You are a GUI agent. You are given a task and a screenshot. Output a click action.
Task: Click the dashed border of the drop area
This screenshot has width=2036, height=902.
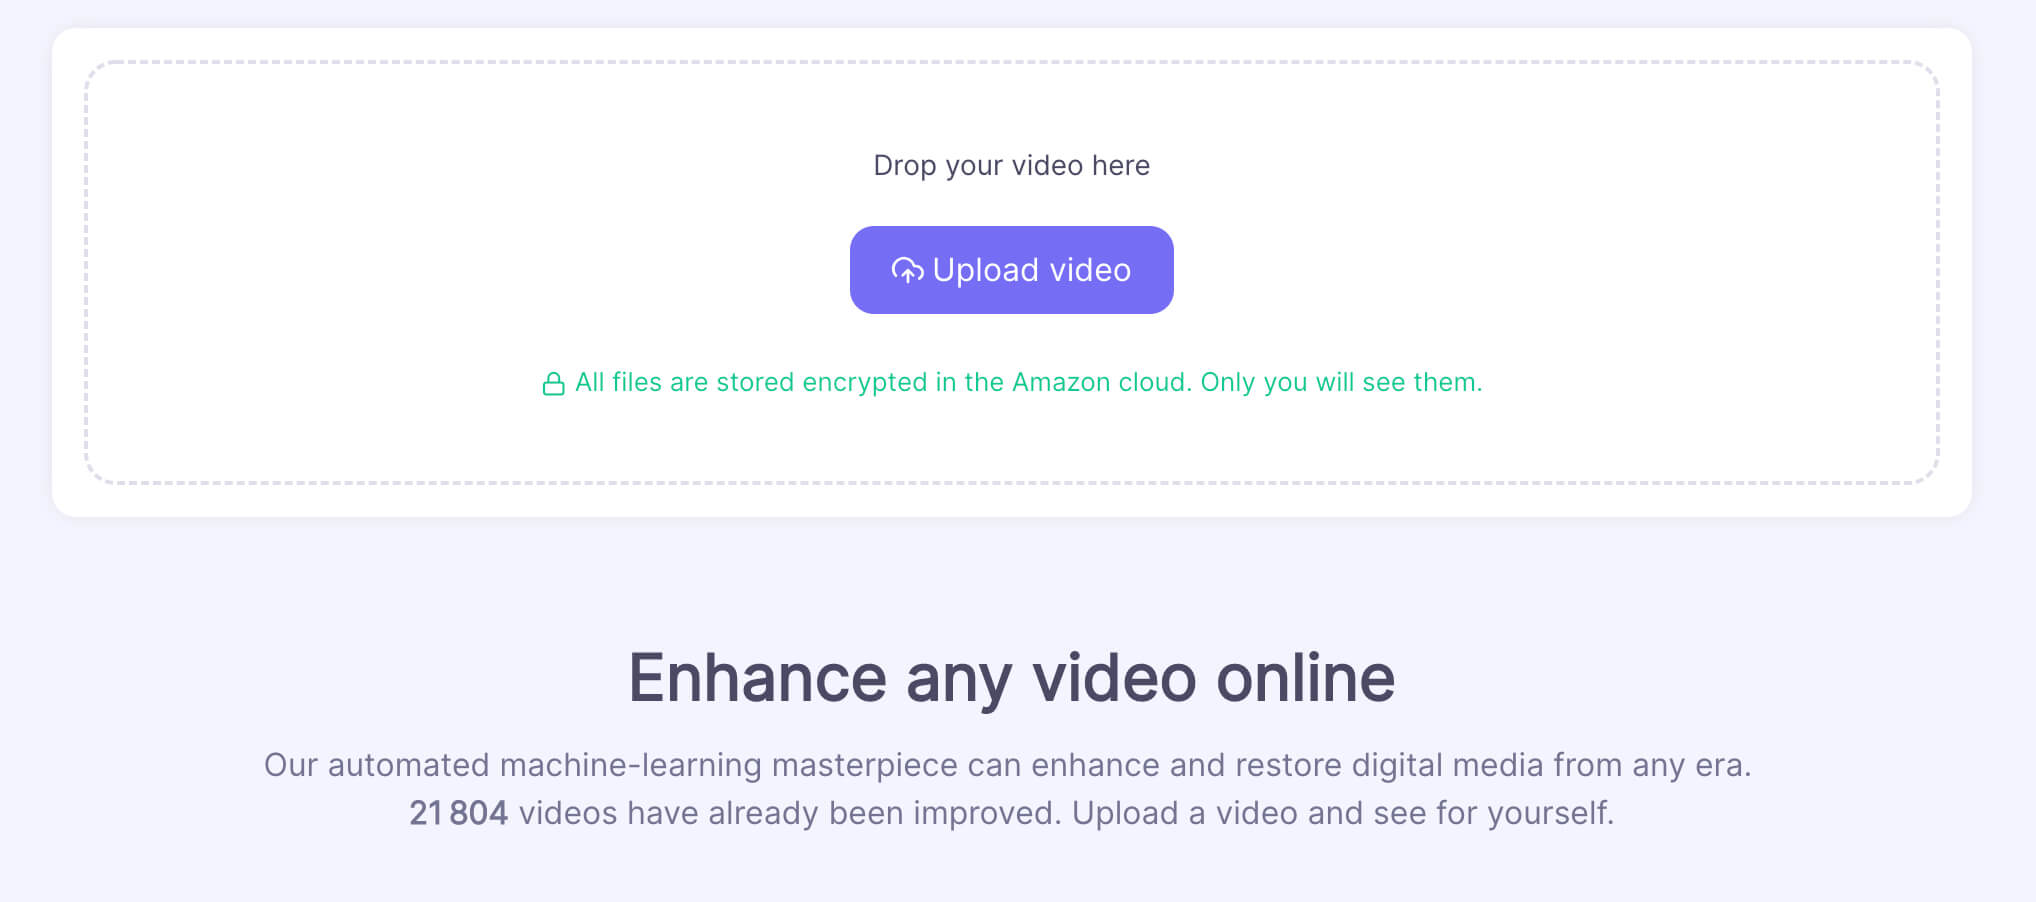point(1011,62)
